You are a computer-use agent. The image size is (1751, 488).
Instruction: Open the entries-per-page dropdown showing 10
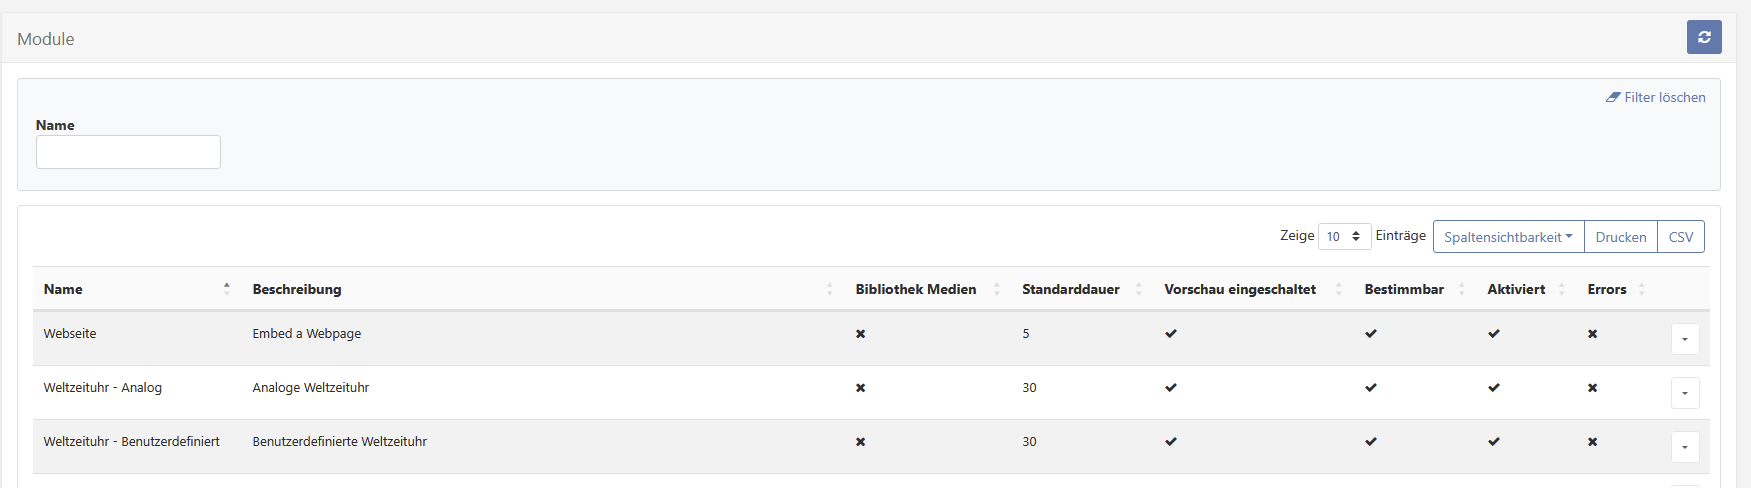tap(1344, 237)
